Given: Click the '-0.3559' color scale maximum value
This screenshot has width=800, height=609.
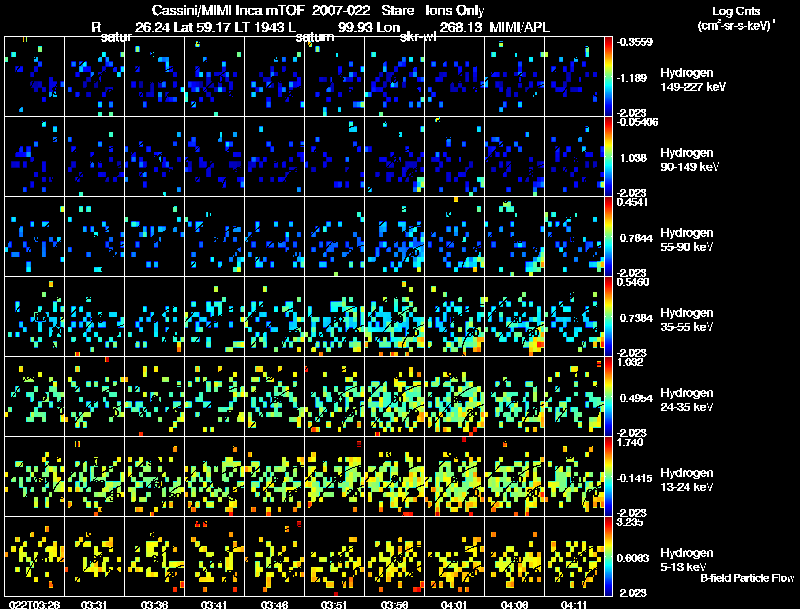Looking at the screenshot, I should 634,42.
